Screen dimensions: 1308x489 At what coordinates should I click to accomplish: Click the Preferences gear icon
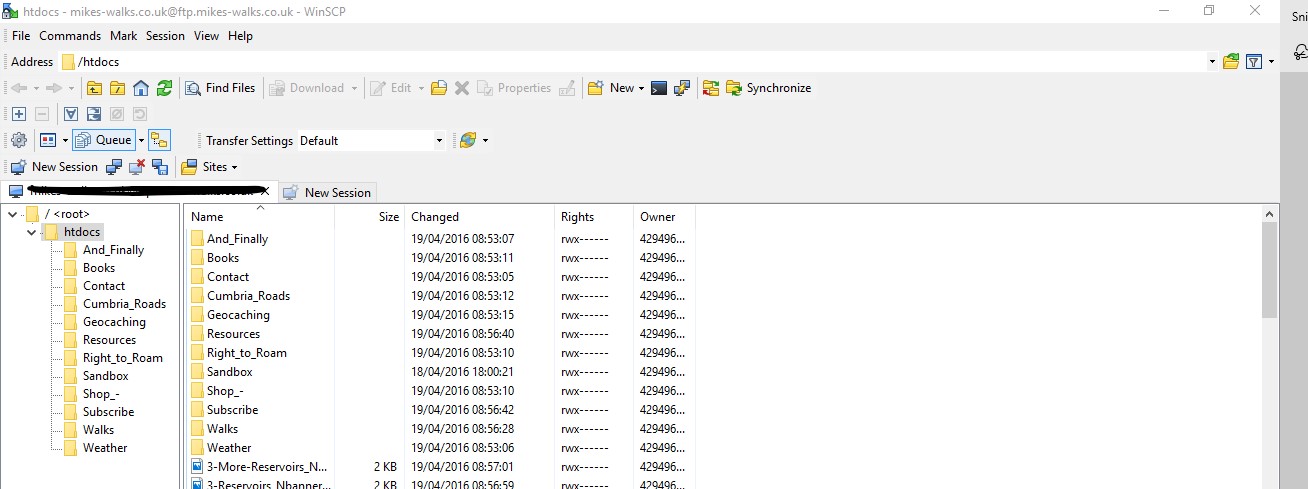click(x=18, y=140)
